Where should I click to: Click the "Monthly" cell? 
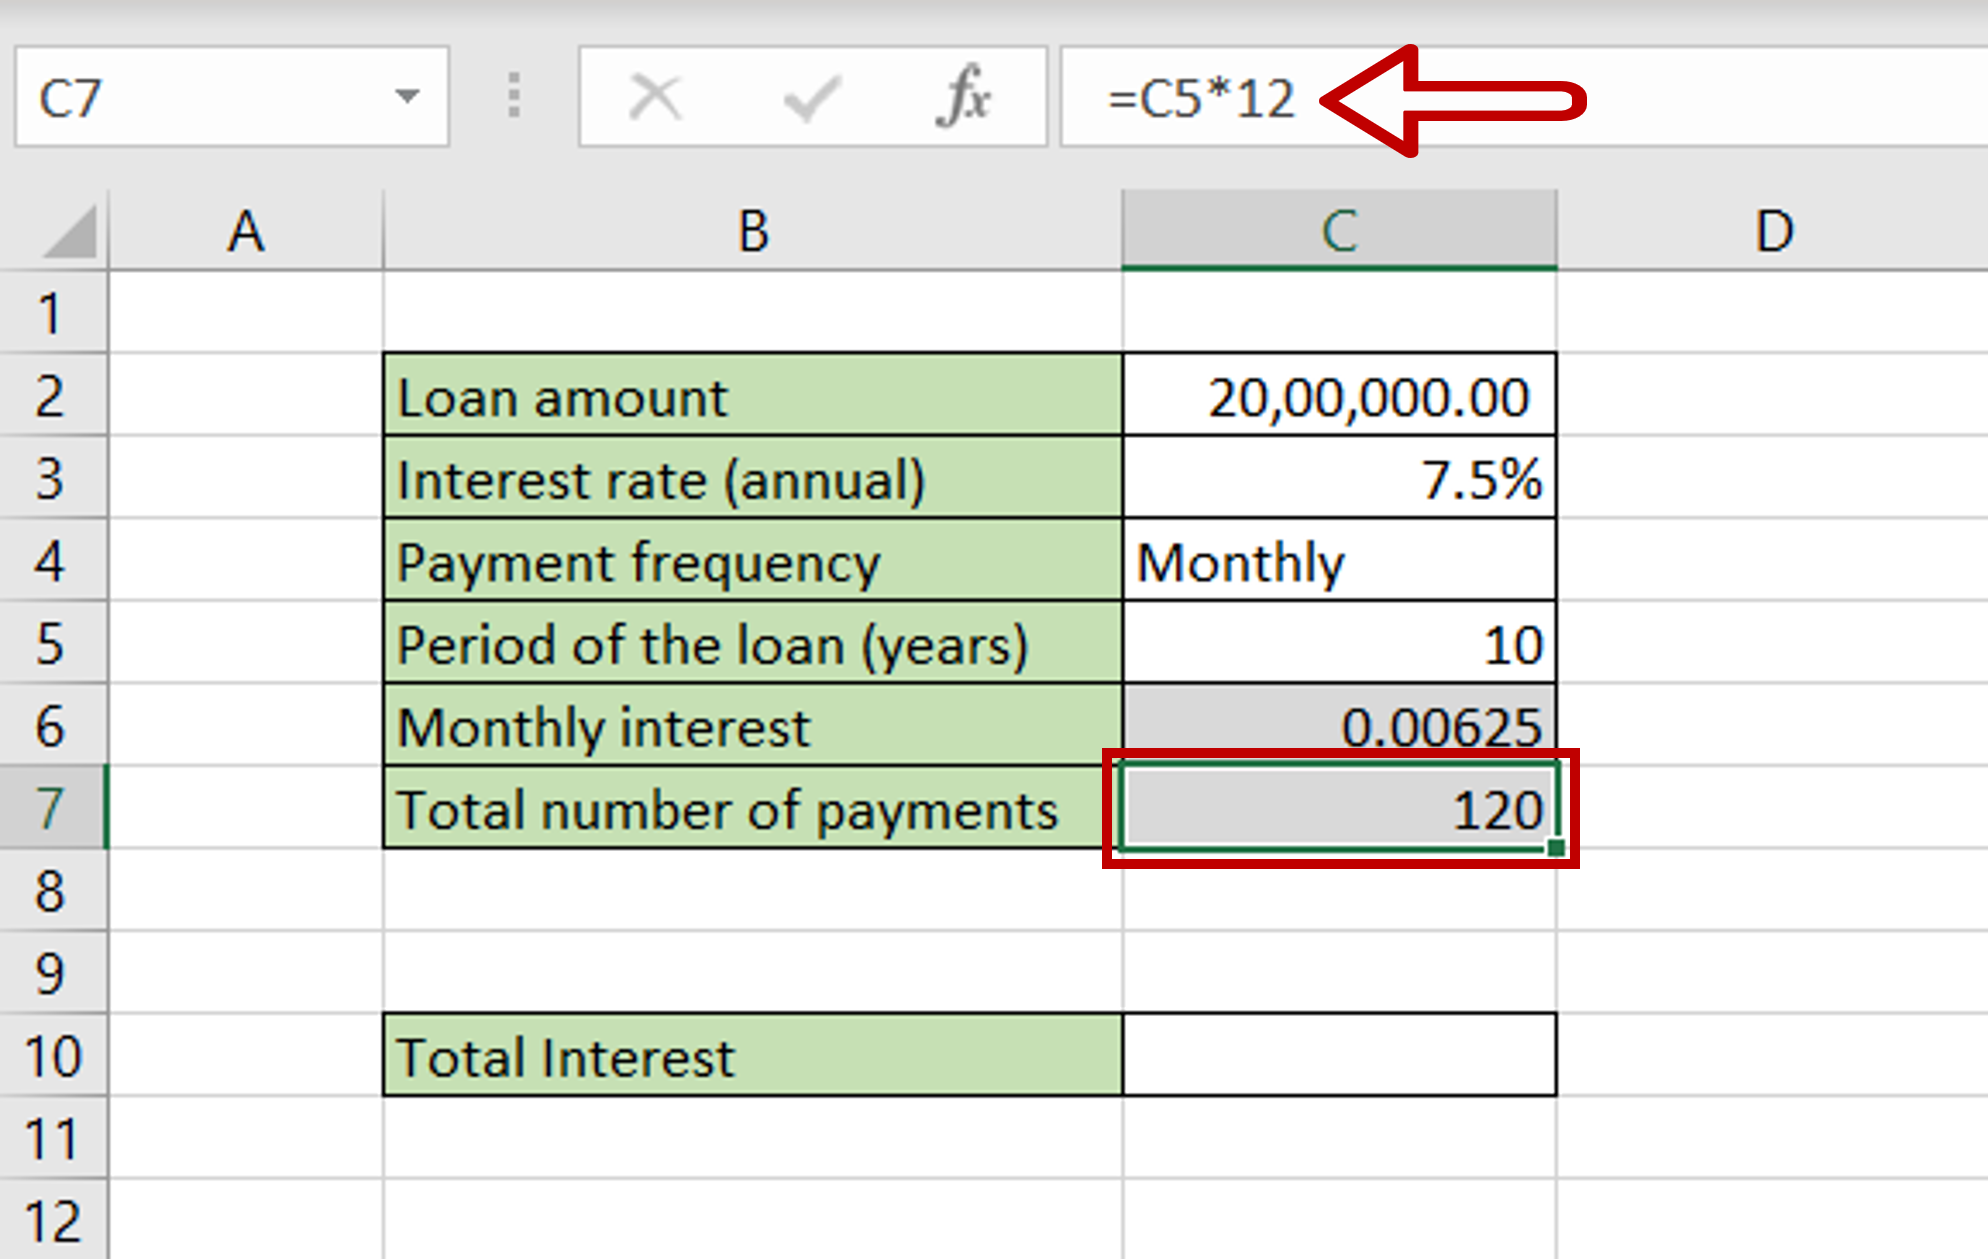click(1339, 560)
